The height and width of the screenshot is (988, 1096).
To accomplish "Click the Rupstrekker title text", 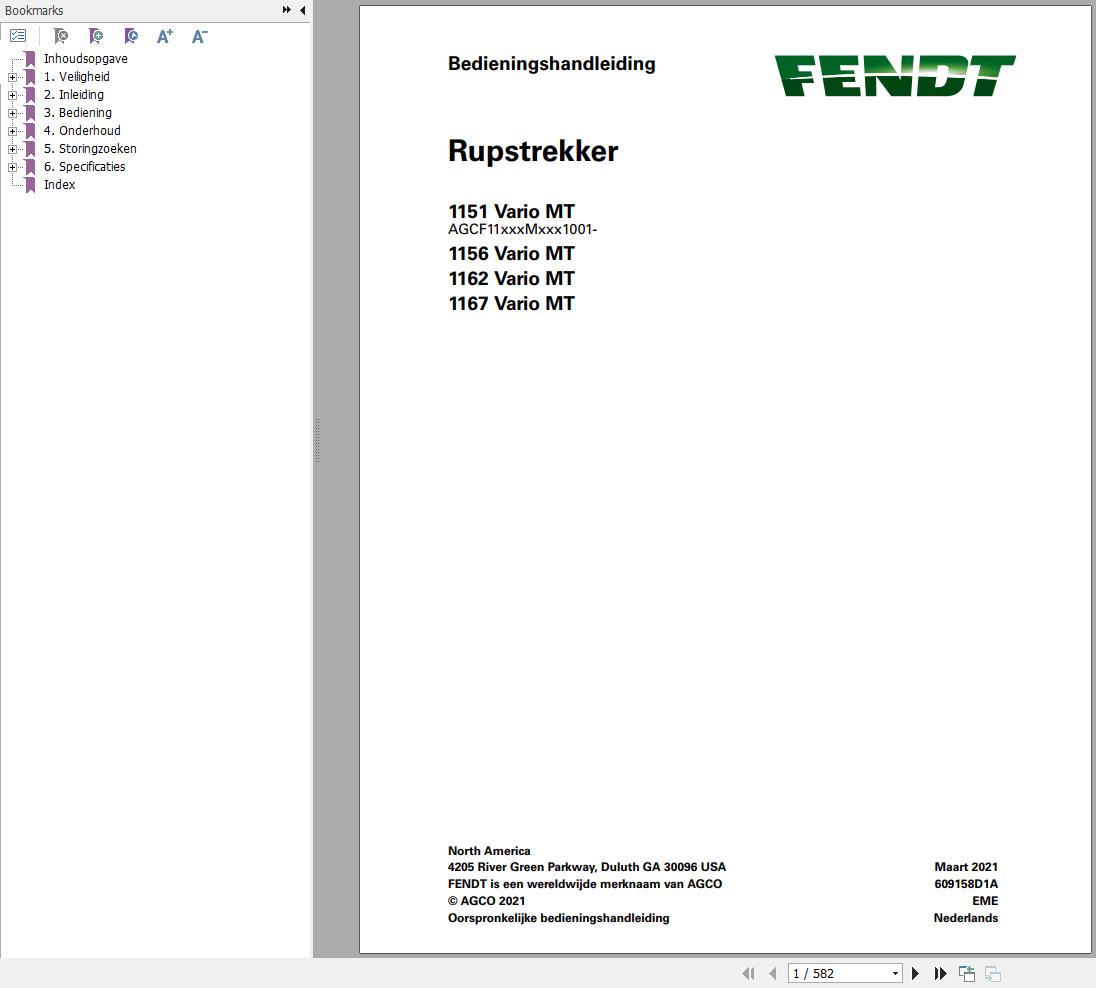I will 533,151.
